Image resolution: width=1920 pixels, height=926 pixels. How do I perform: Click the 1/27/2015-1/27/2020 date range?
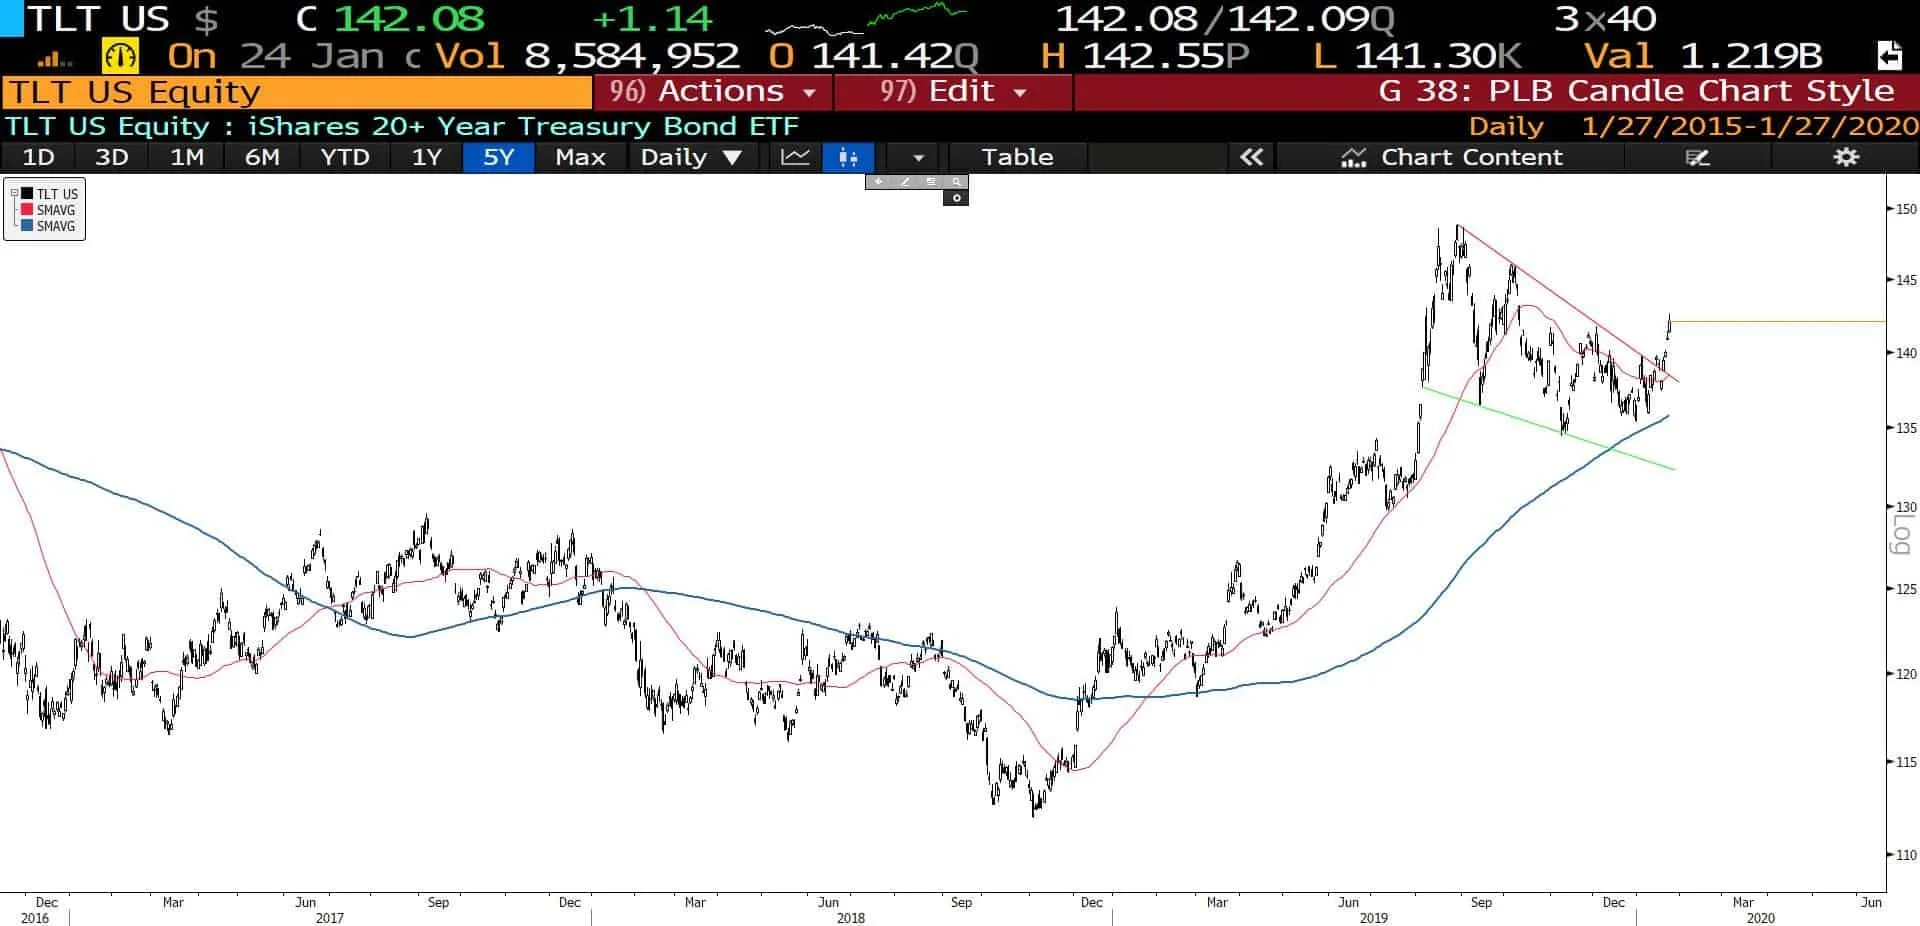pyautogui.click(x=1750, y=127)
